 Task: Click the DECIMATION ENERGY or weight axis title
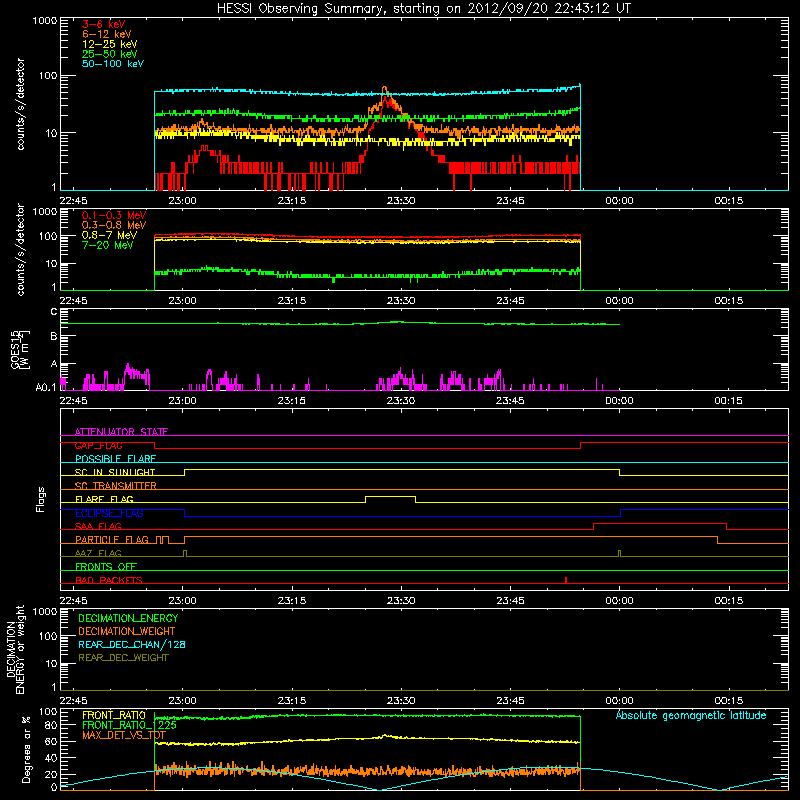click(15, 649)
